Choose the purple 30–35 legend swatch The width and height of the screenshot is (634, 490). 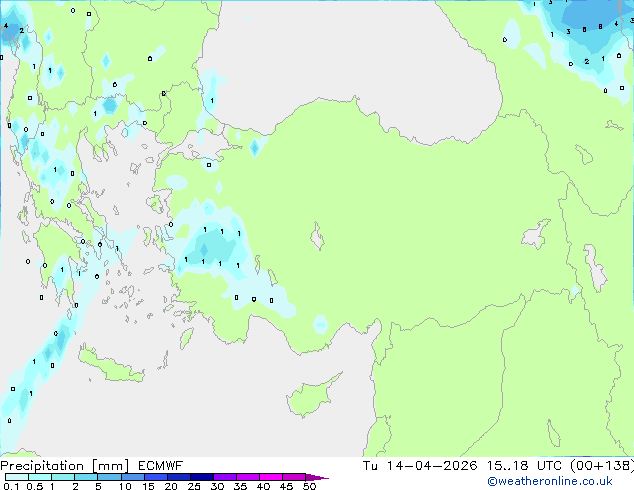pos(227,478)
